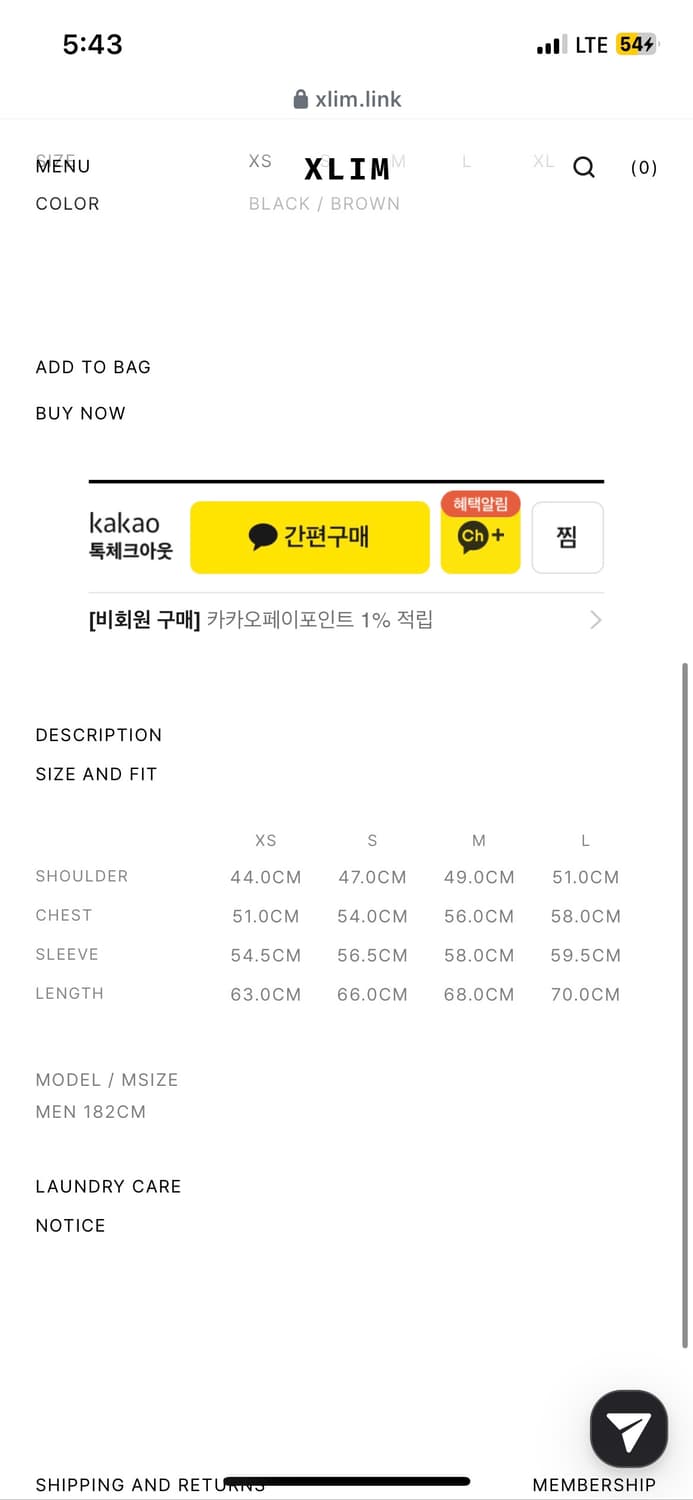Tap the XLIM logo
The width and height of the screenshot is (693, 1500).
348,168
